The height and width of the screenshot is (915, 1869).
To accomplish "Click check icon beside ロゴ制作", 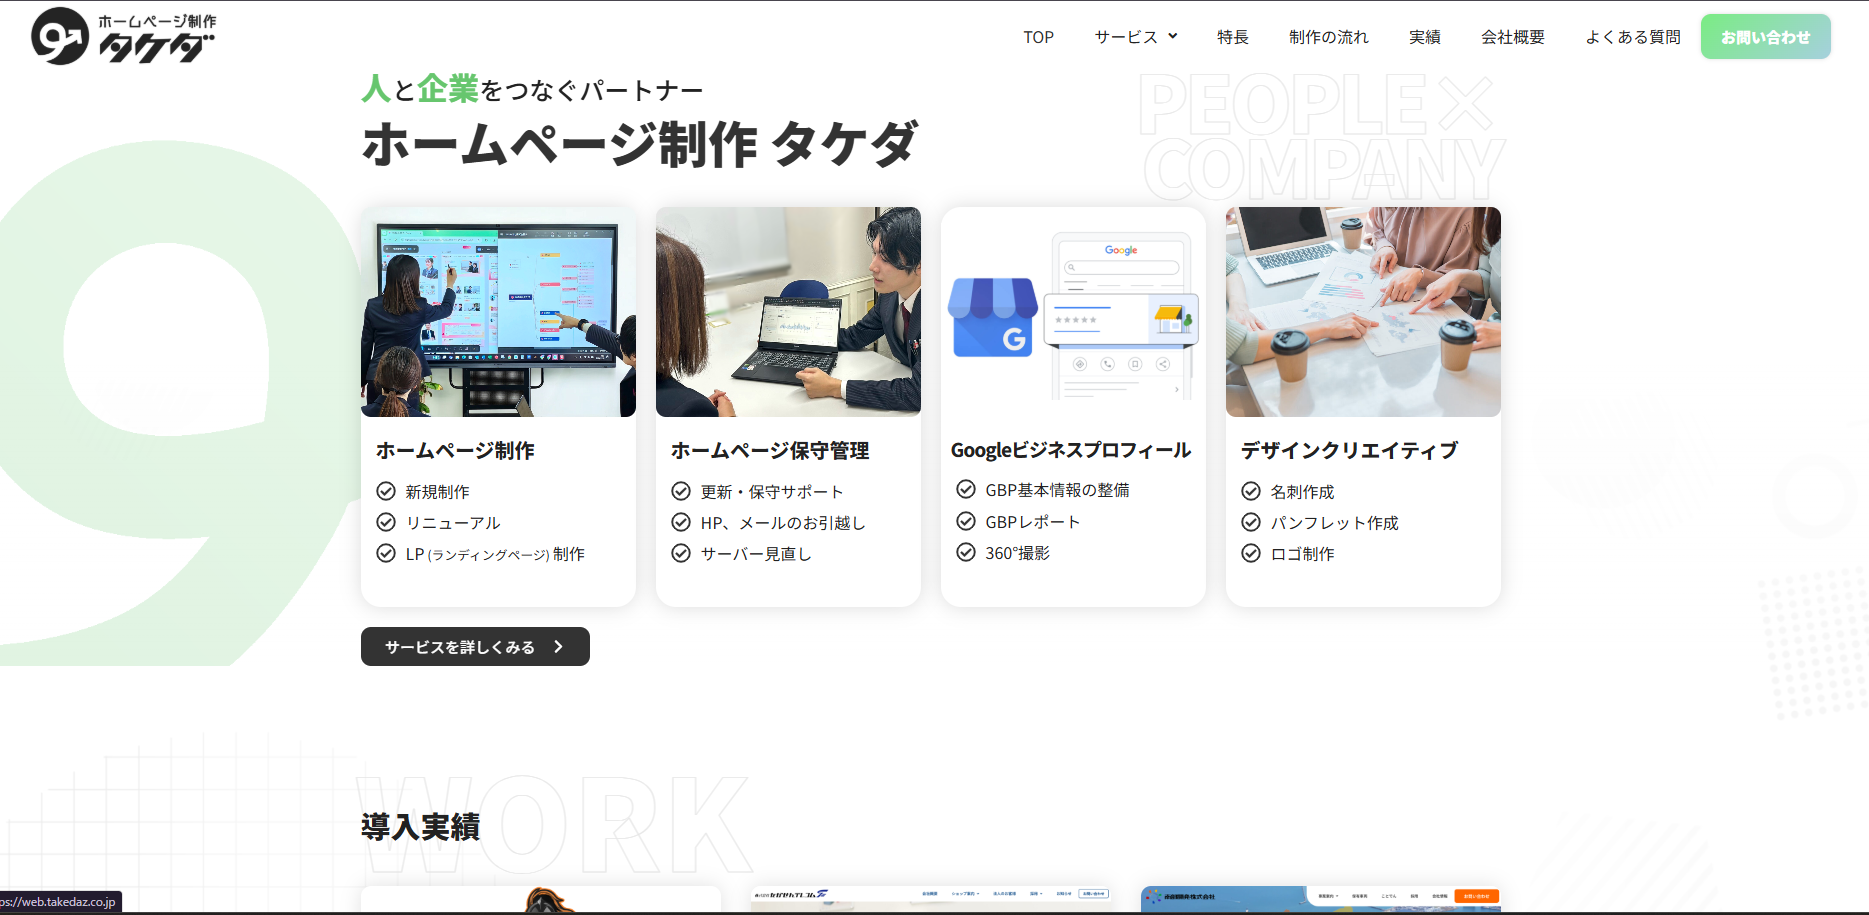I will click(1251, 553).
